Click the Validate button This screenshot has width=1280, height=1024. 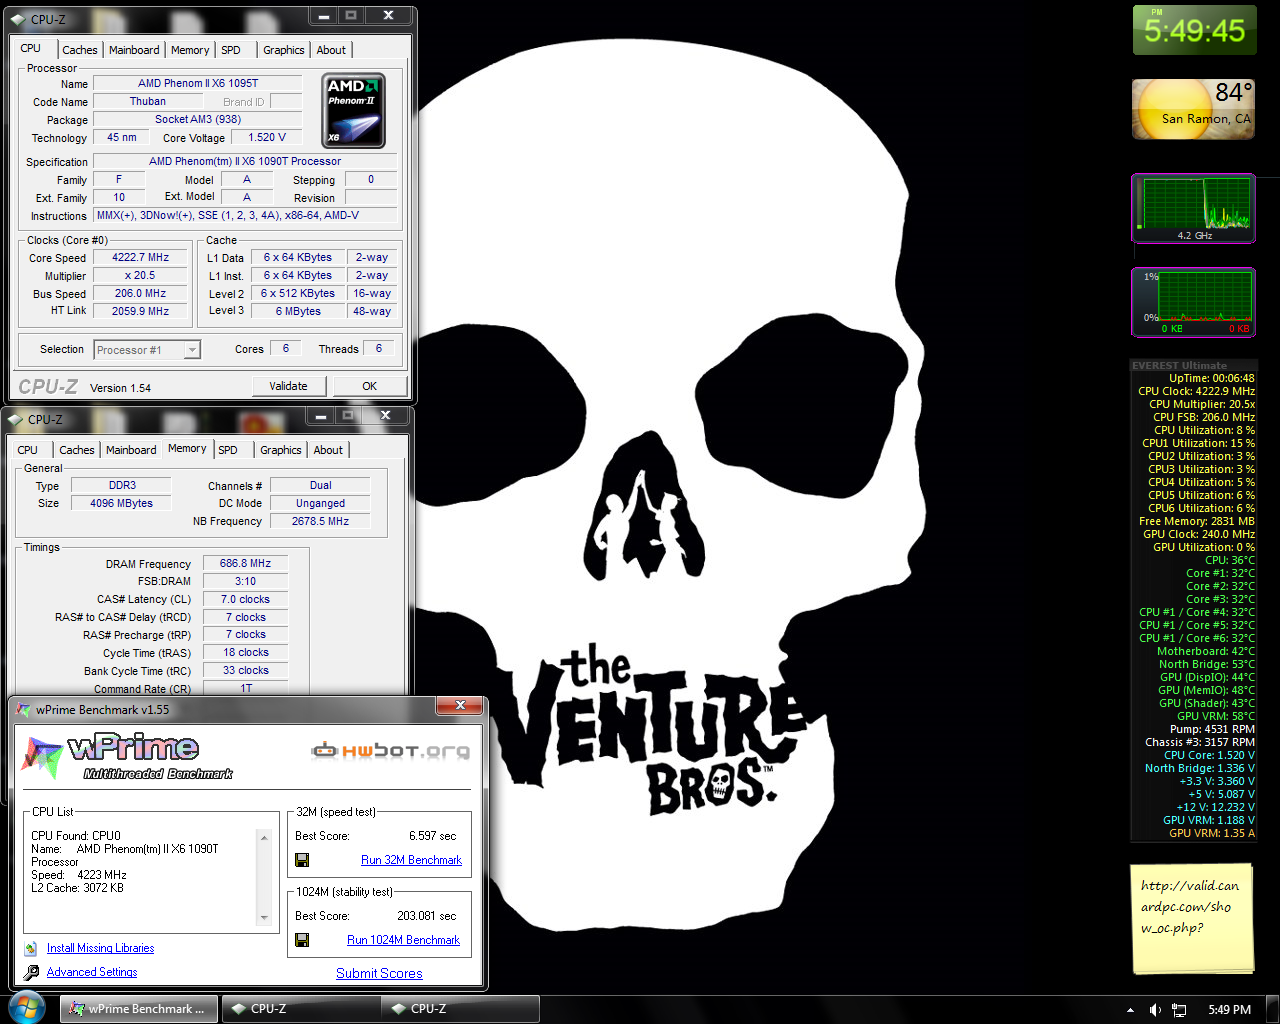click(288, 386)
